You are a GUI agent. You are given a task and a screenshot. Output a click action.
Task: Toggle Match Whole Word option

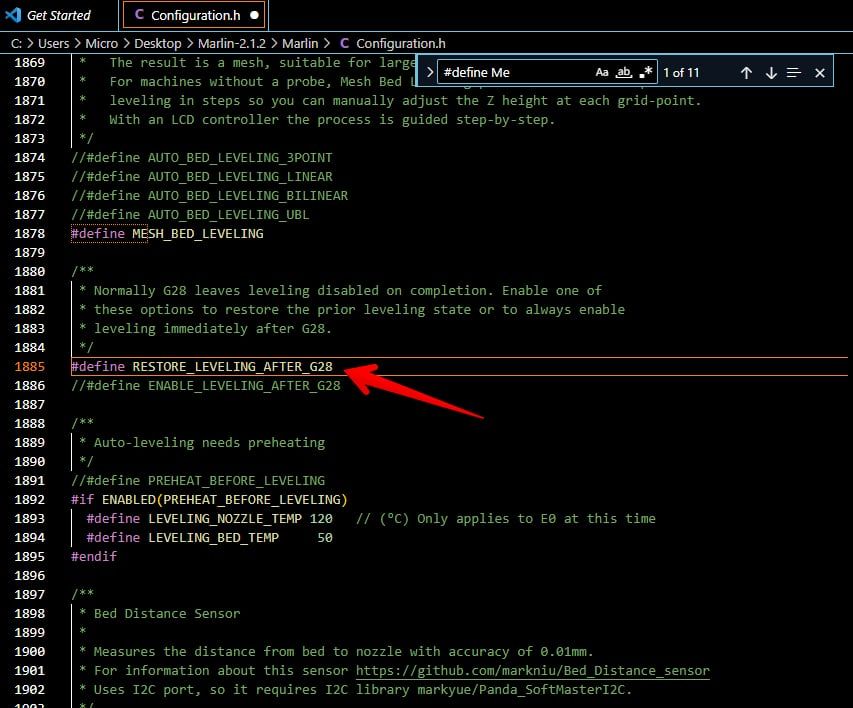[x=624, y=73]
